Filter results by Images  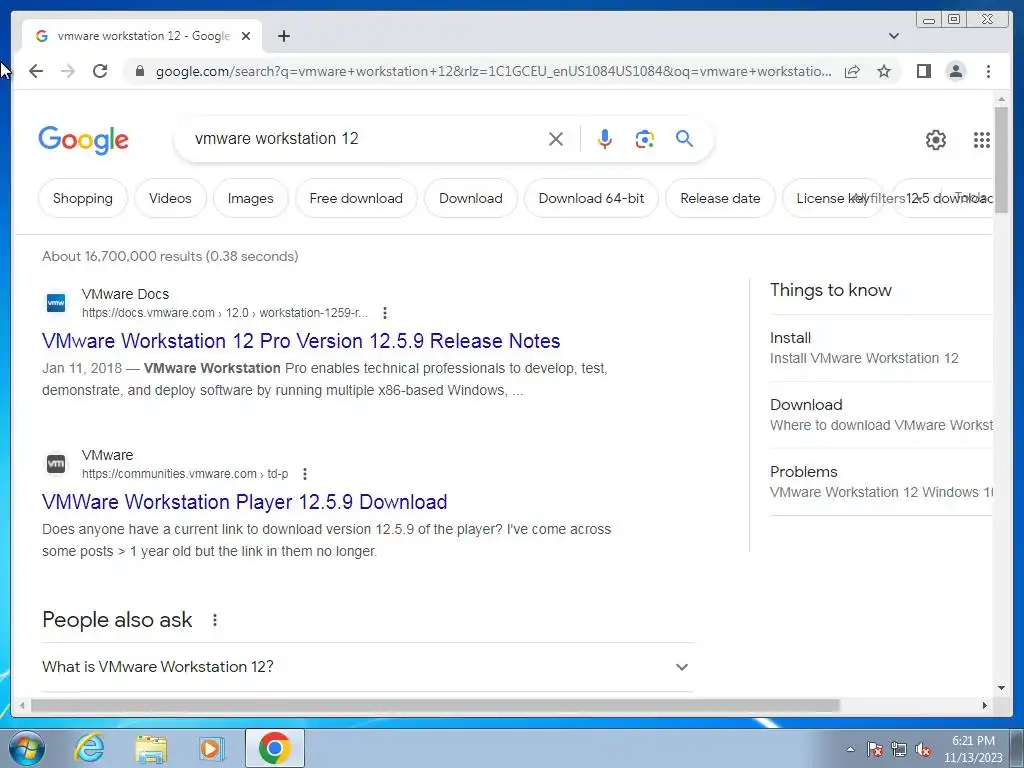250,198
